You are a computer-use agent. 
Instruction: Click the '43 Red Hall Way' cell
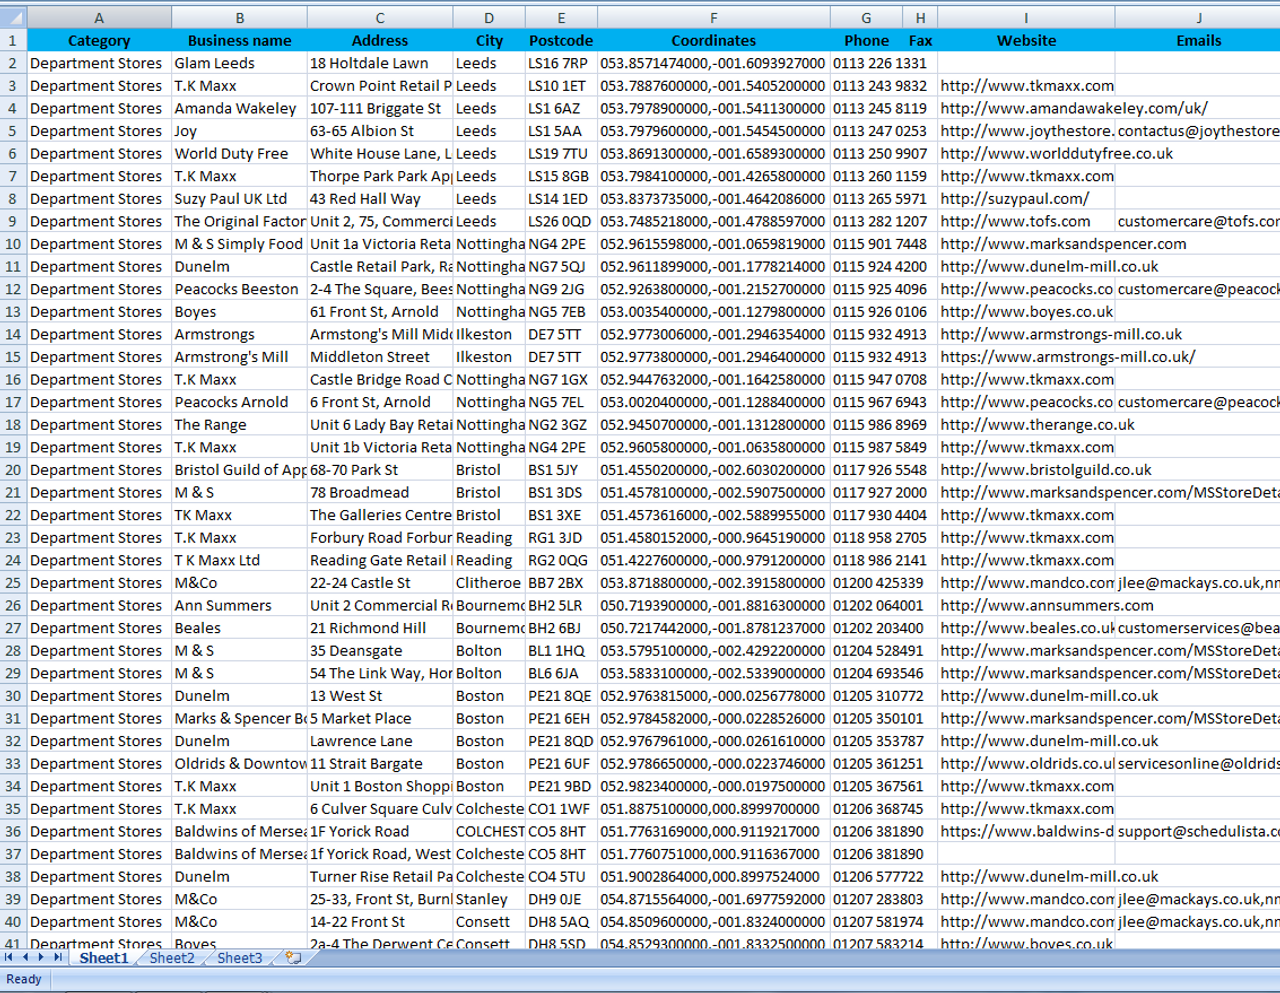(380, 199)
